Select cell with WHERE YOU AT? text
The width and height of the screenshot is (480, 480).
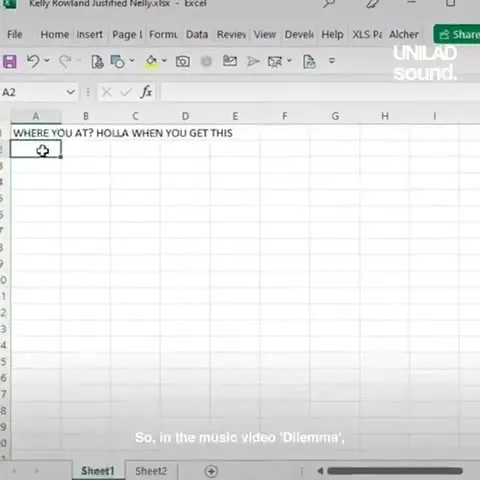point(36,133)
